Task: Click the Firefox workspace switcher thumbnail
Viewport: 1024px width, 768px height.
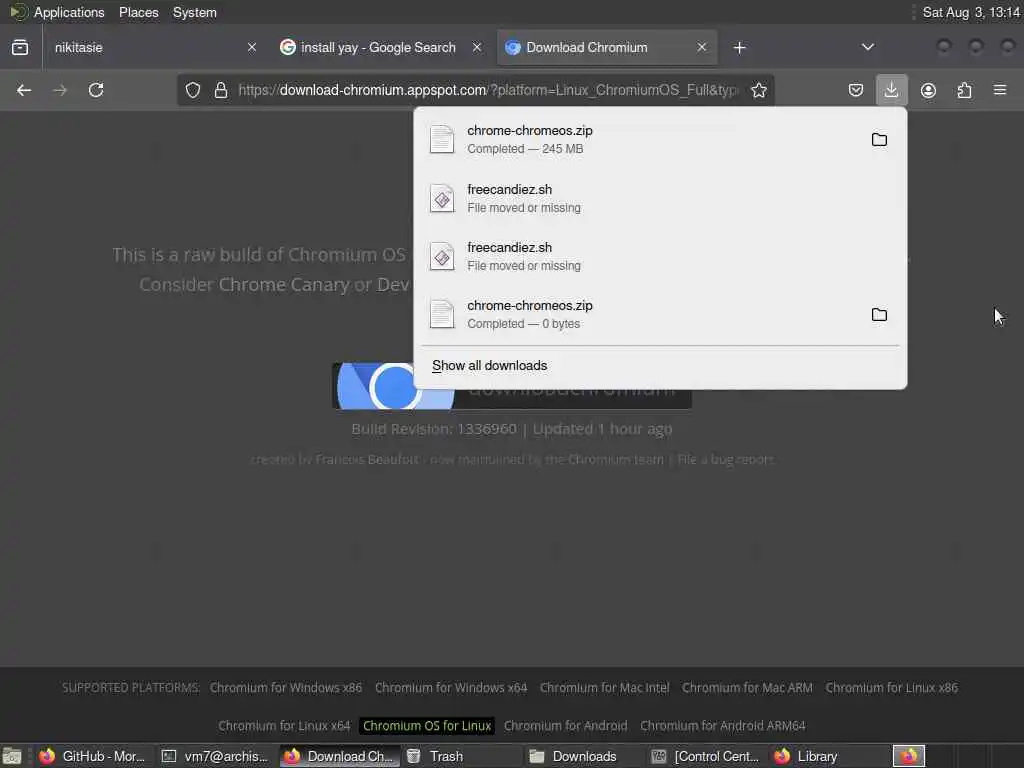Action: [x=908, y=756]
